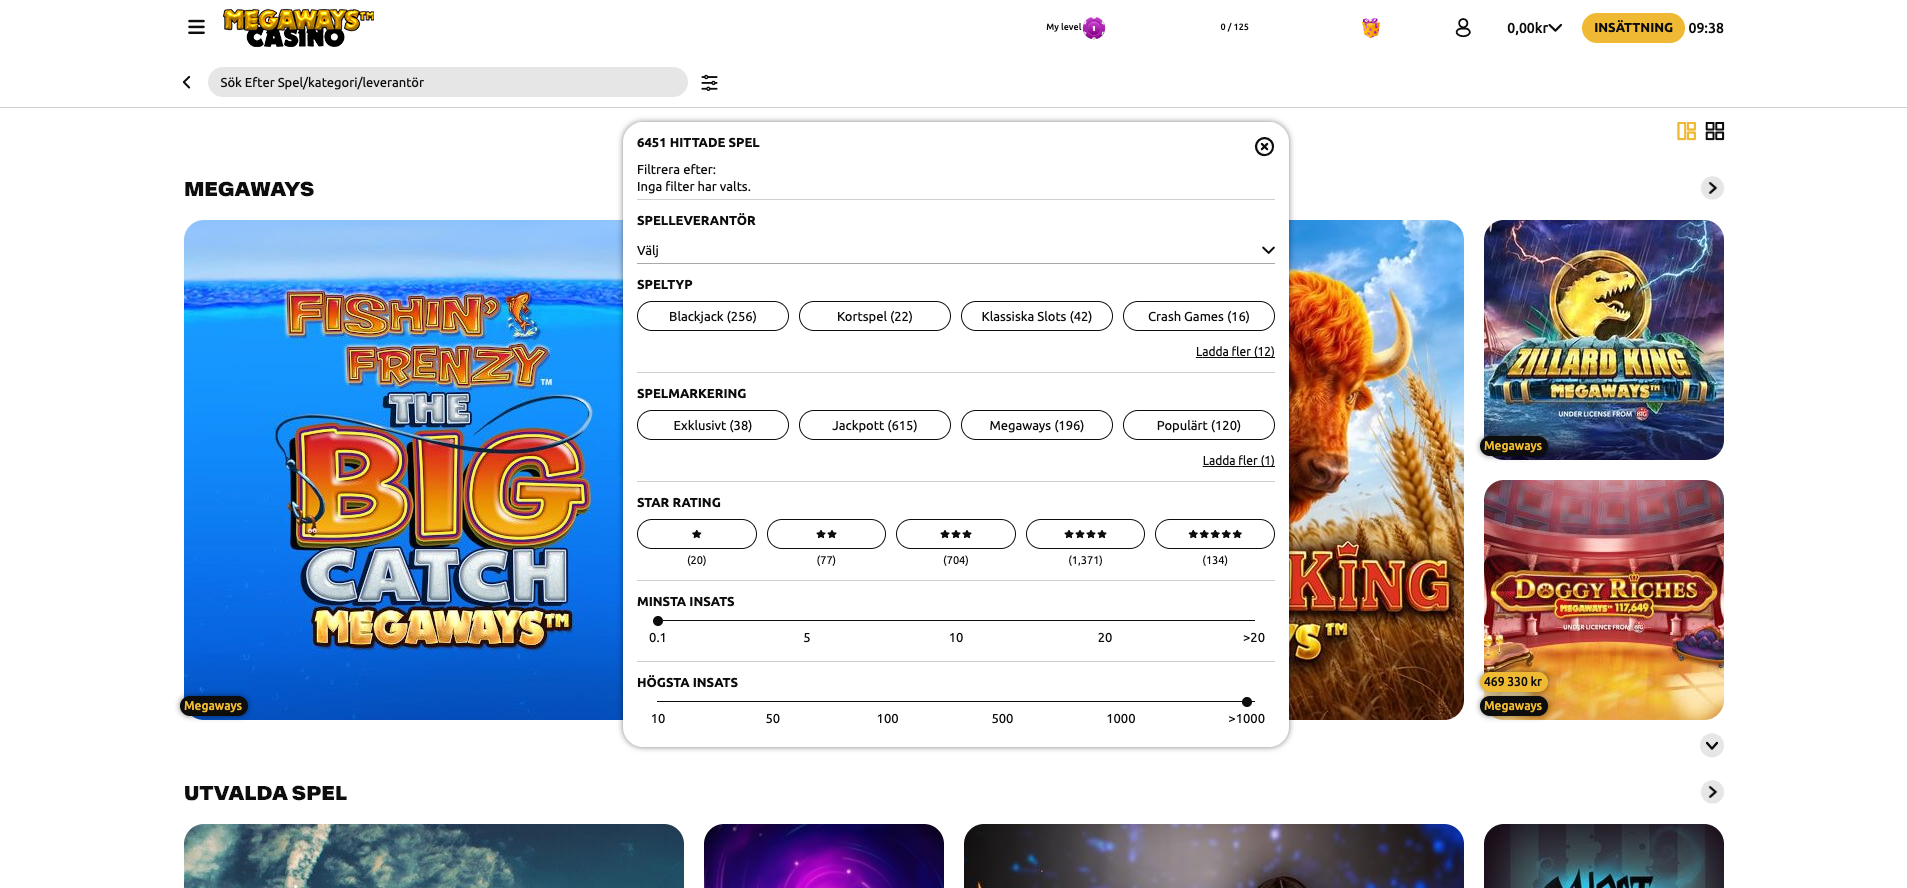
Task: Click the Megaways section heading
Action: tap(249, 189)
